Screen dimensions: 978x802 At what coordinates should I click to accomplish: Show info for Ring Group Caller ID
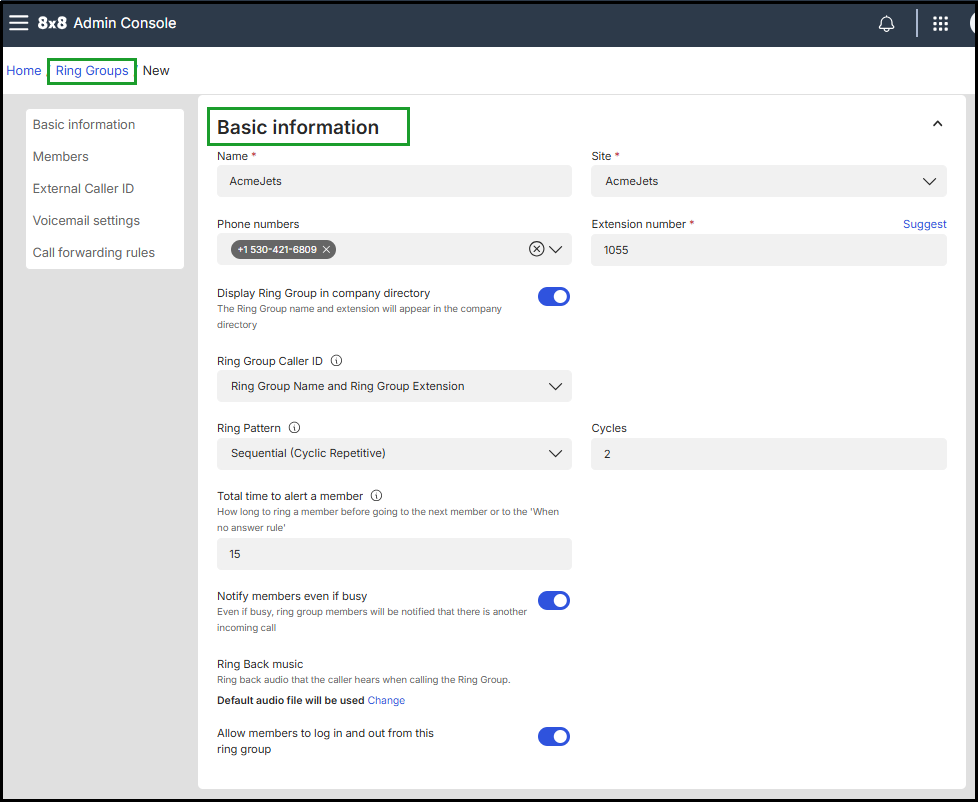coord(336,361)
